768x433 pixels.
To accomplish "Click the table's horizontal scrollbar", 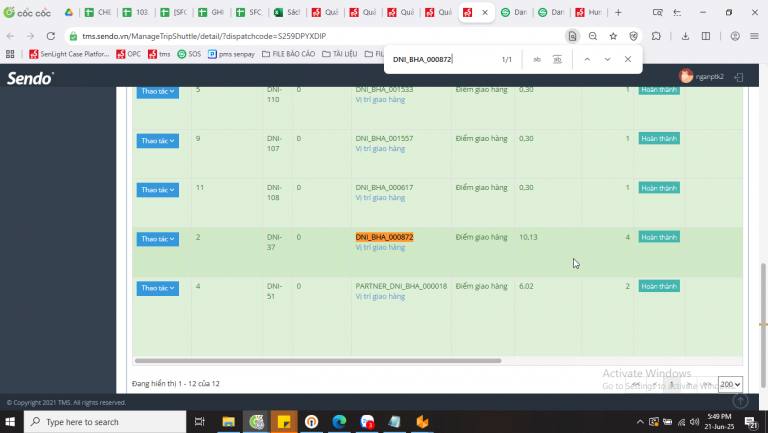I will [x=318, y=361].
